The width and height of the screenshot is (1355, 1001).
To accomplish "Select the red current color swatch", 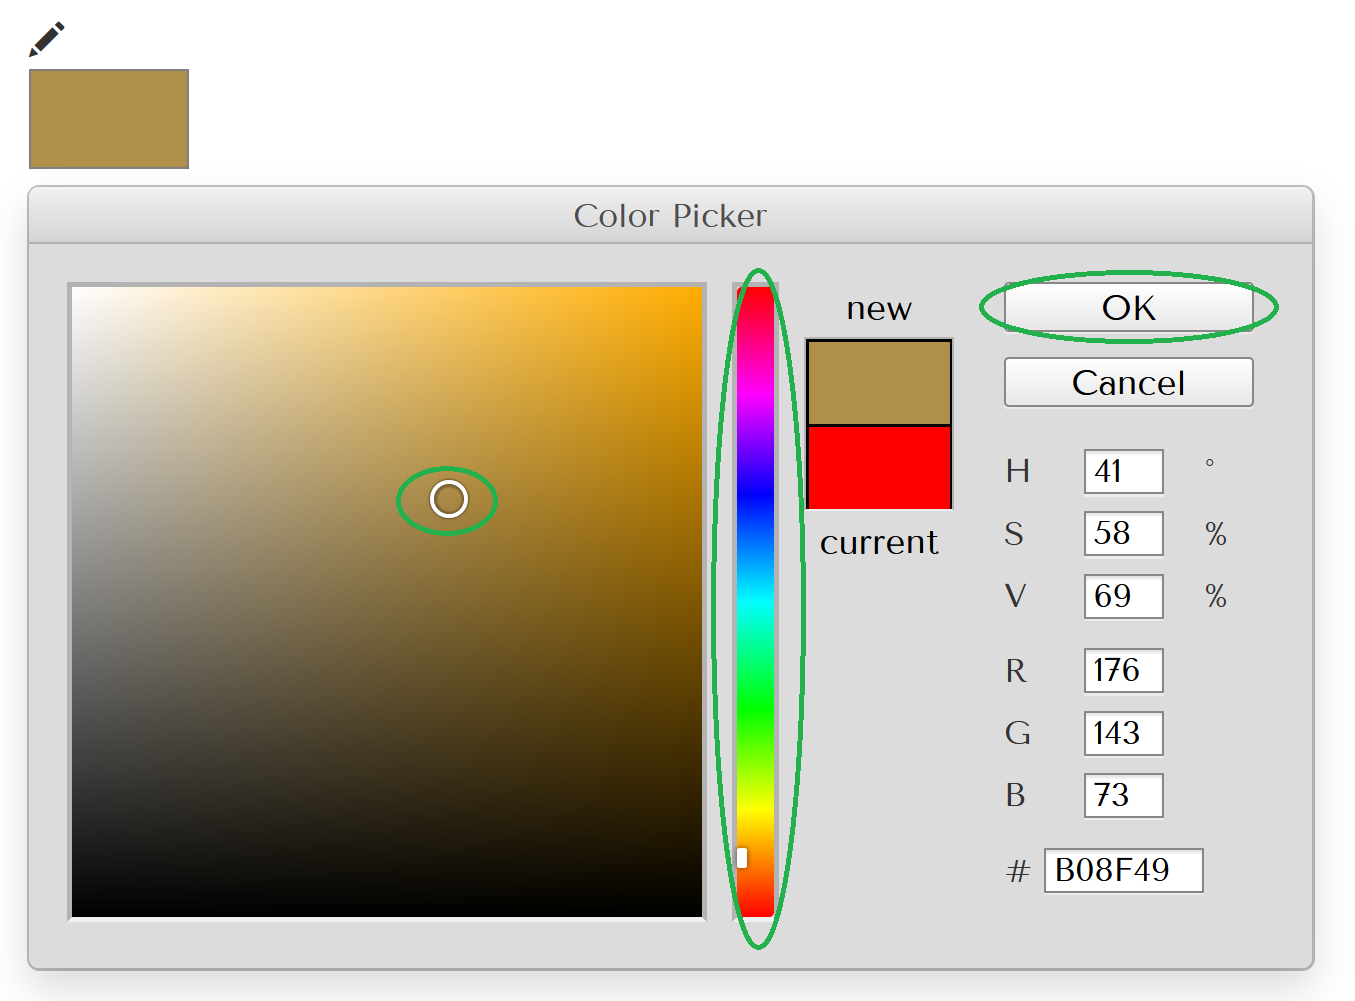I will tap(878, 467).
